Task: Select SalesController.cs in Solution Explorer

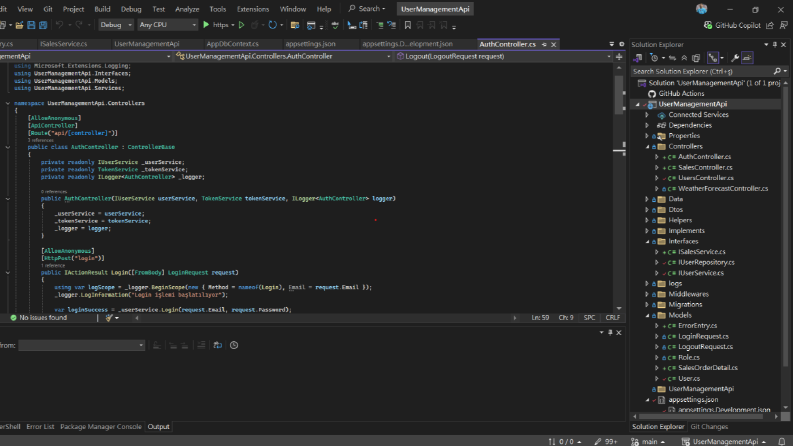Action: point(705,167)
